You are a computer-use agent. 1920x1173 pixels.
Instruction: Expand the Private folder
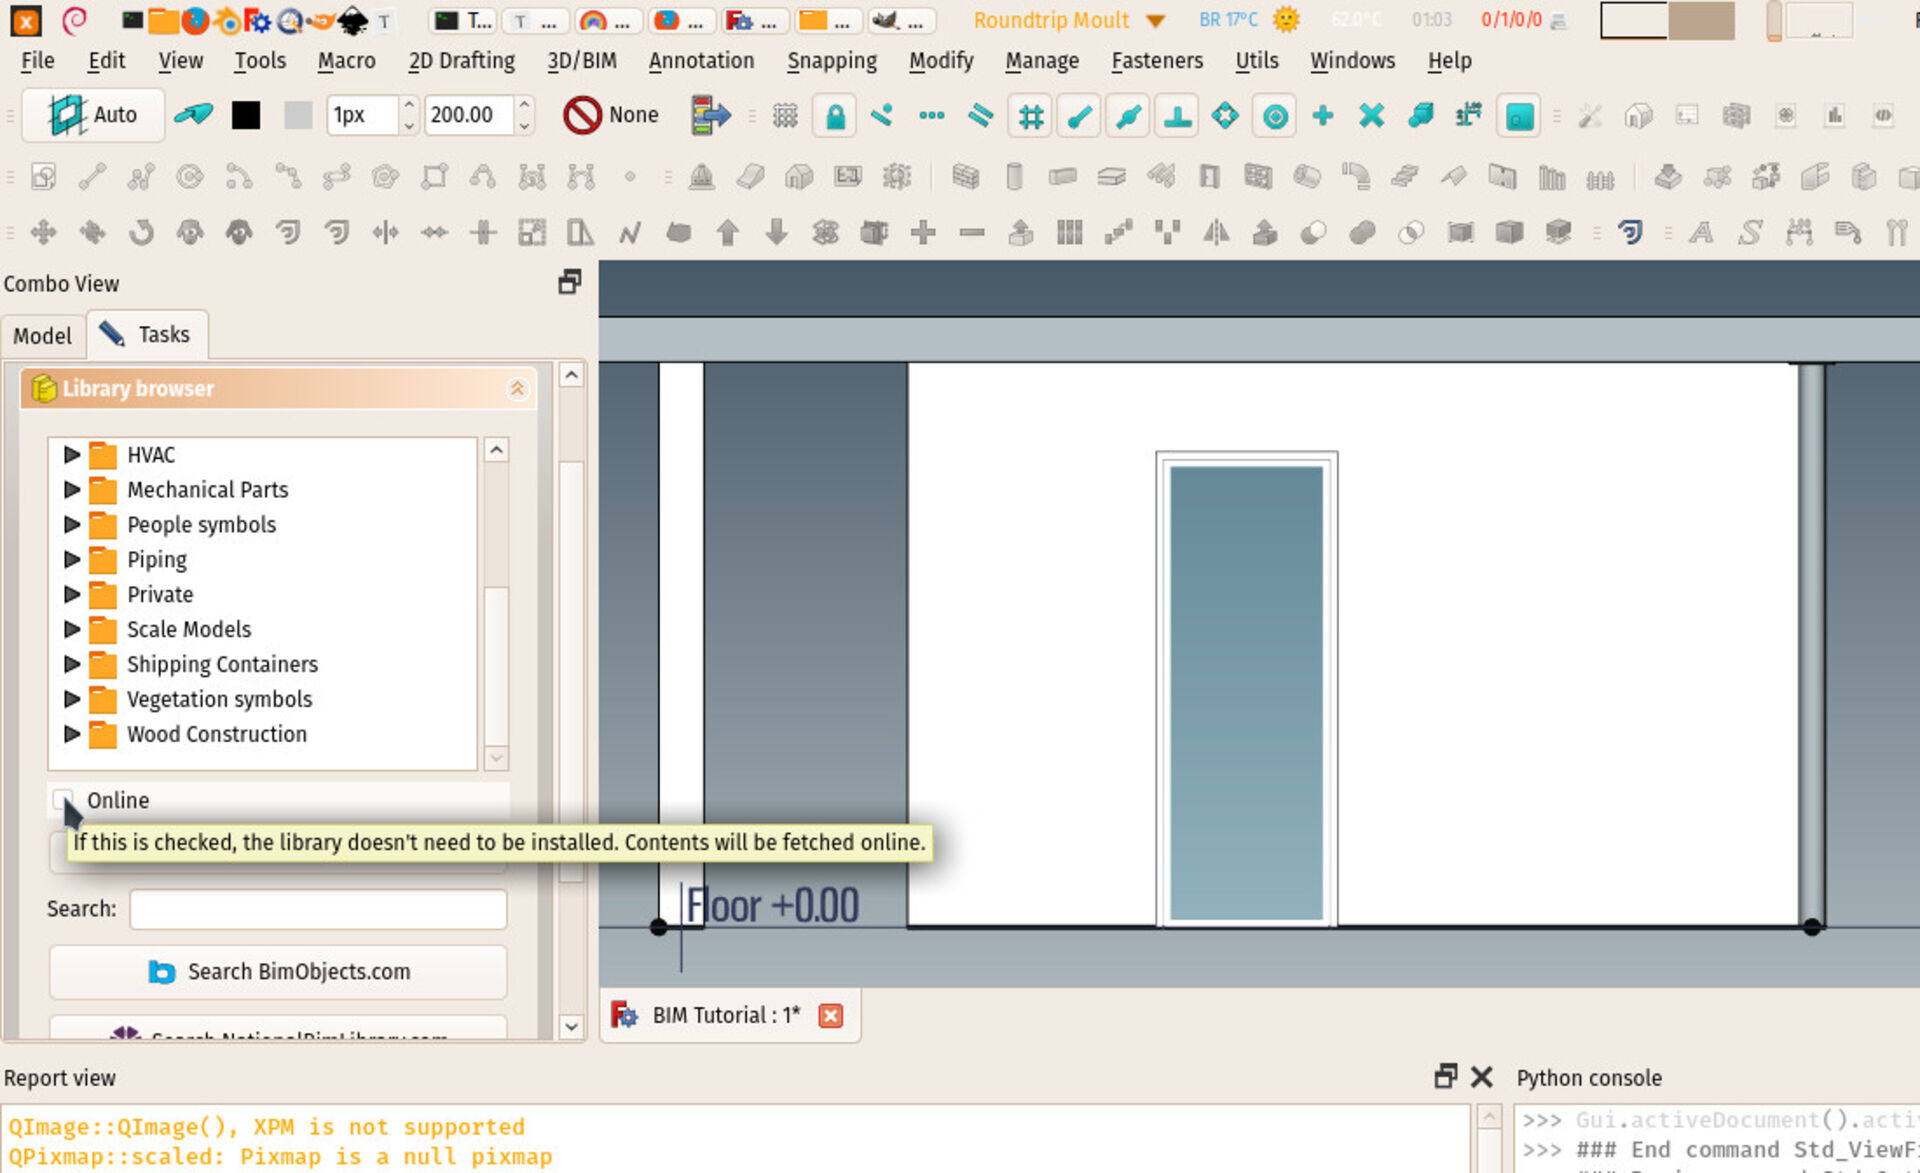pyautogui.click(x=71, y=595)
